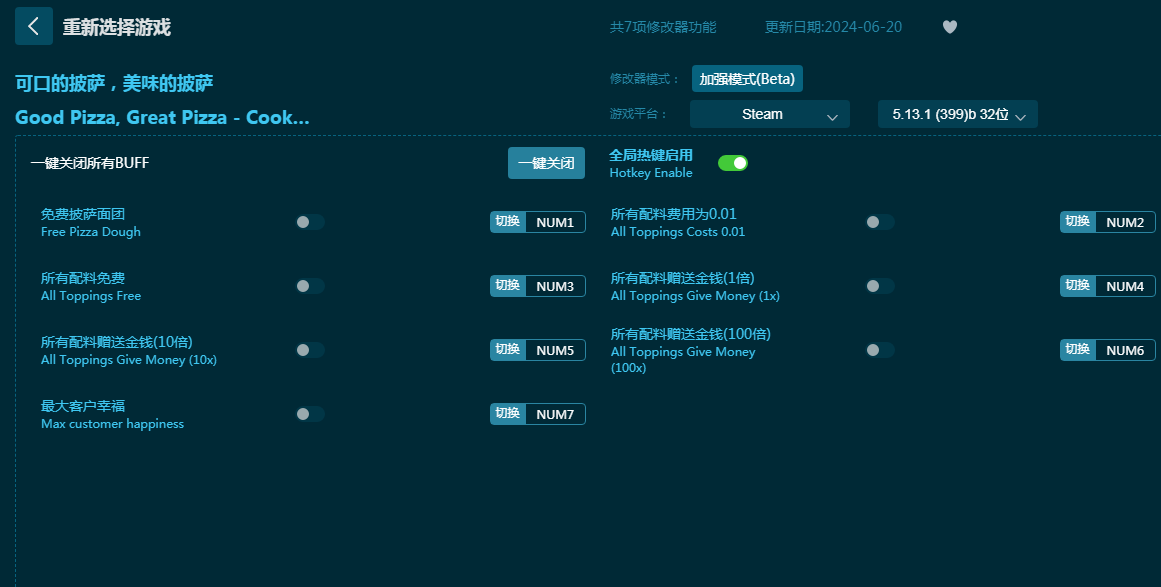Click the All Toppings Free label
This screenshot has width=1161, height=587.
(x=90, y=296)
